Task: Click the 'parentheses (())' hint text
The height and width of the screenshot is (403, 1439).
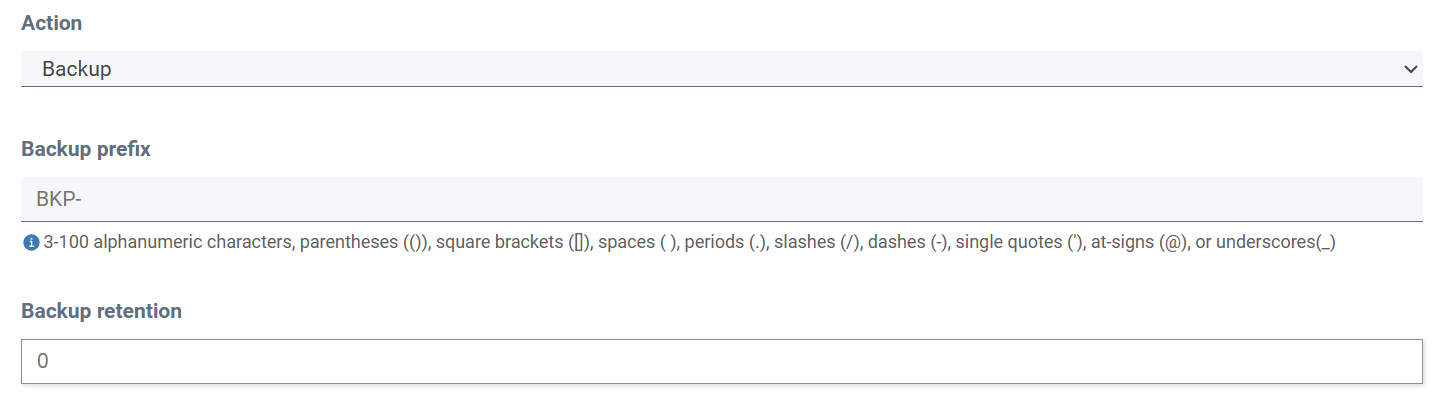Action: click(x=364, y=243)
